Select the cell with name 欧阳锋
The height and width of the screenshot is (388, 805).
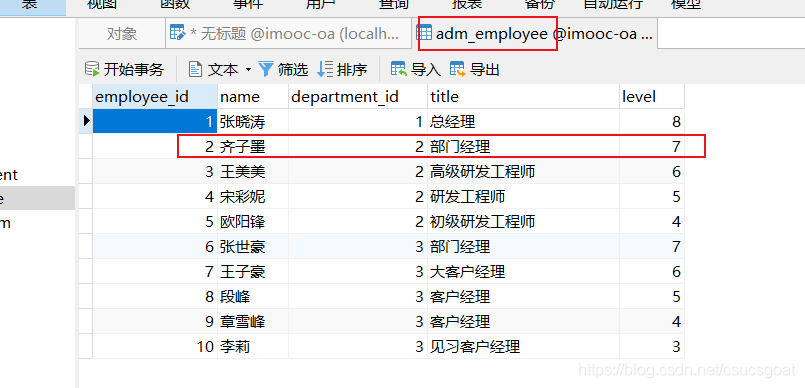click(x=253, y=222)
